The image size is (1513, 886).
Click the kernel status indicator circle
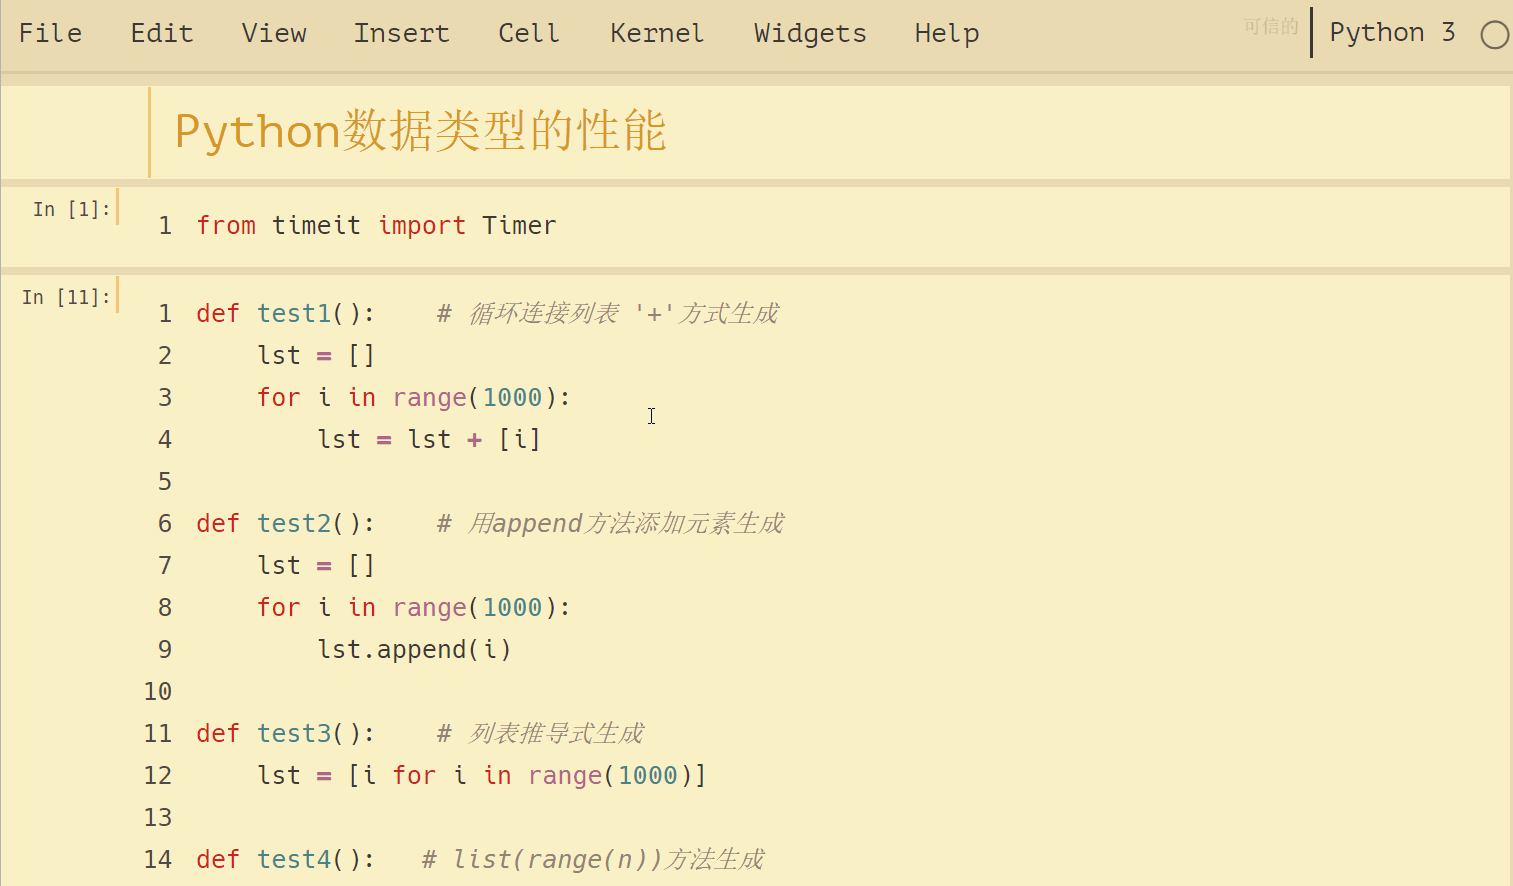coord(1494,34)
